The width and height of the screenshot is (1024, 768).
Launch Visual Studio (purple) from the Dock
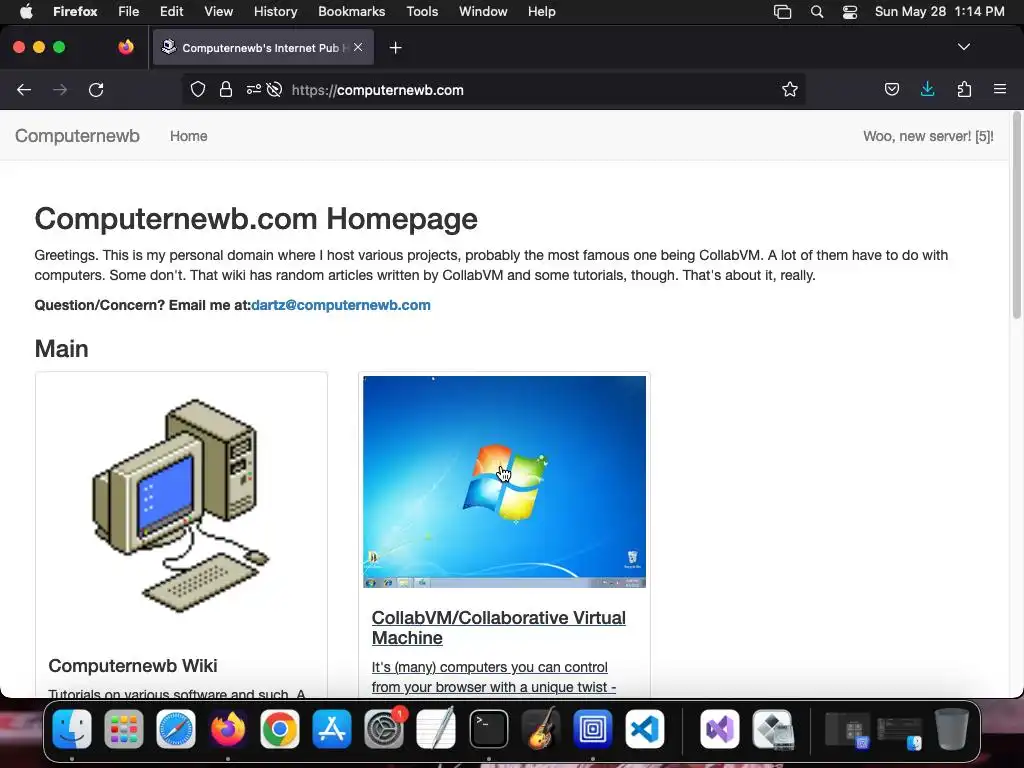point(720,729)
